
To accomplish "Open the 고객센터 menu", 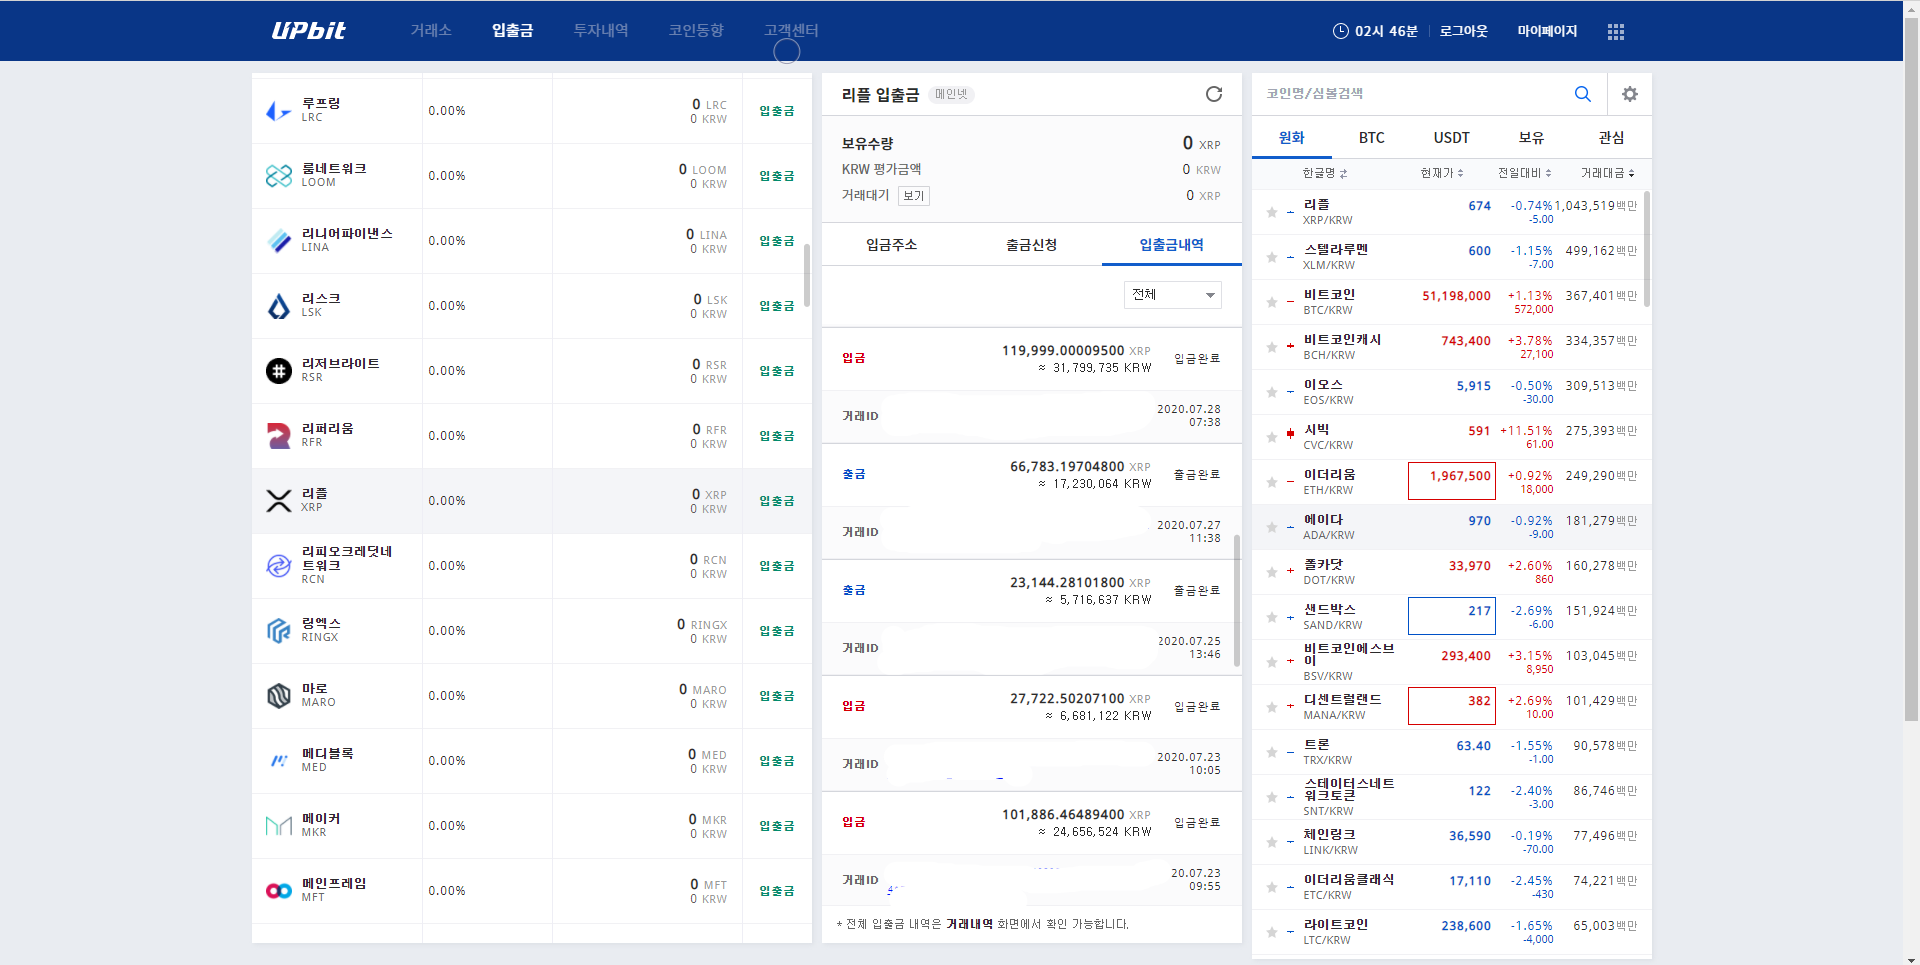I will 791,31.
